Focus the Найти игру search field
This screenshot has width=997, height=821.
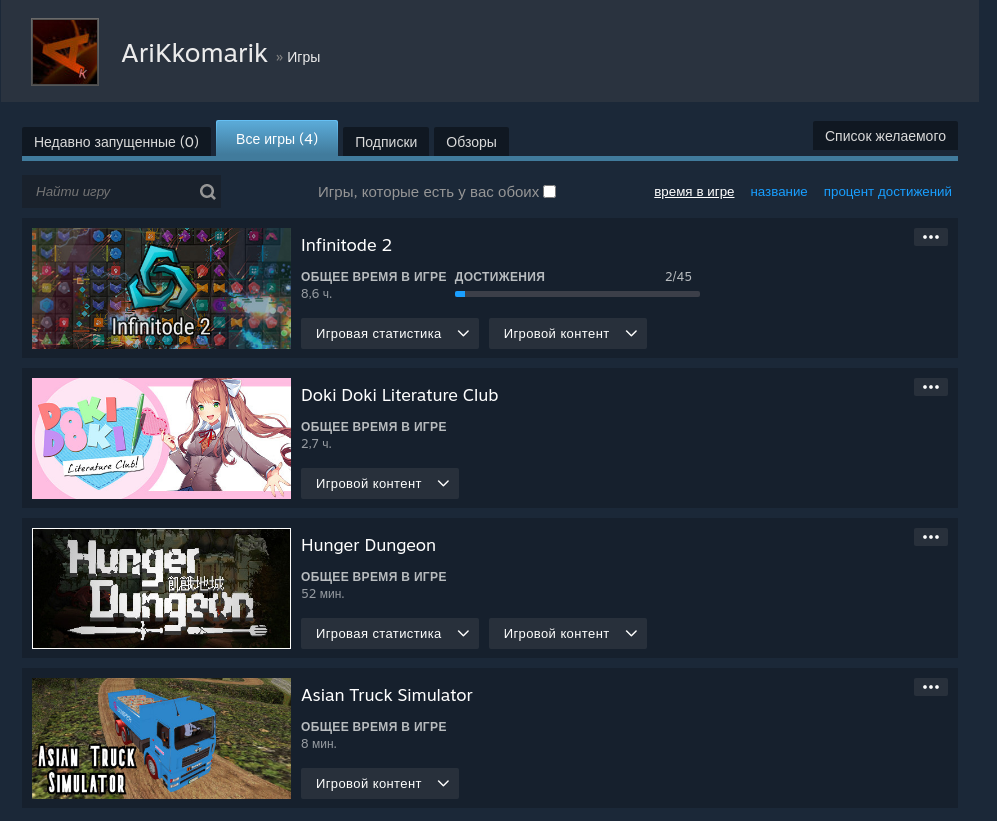pyautogui.click(x=111, y=191)
